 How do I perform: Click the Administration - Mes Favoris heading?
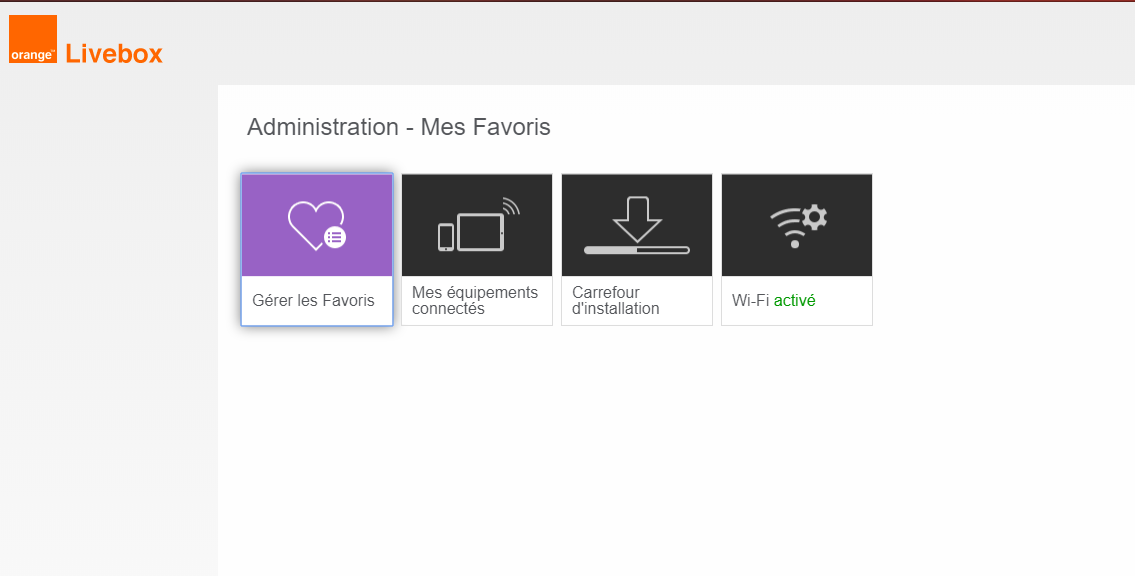coord(398,127)
